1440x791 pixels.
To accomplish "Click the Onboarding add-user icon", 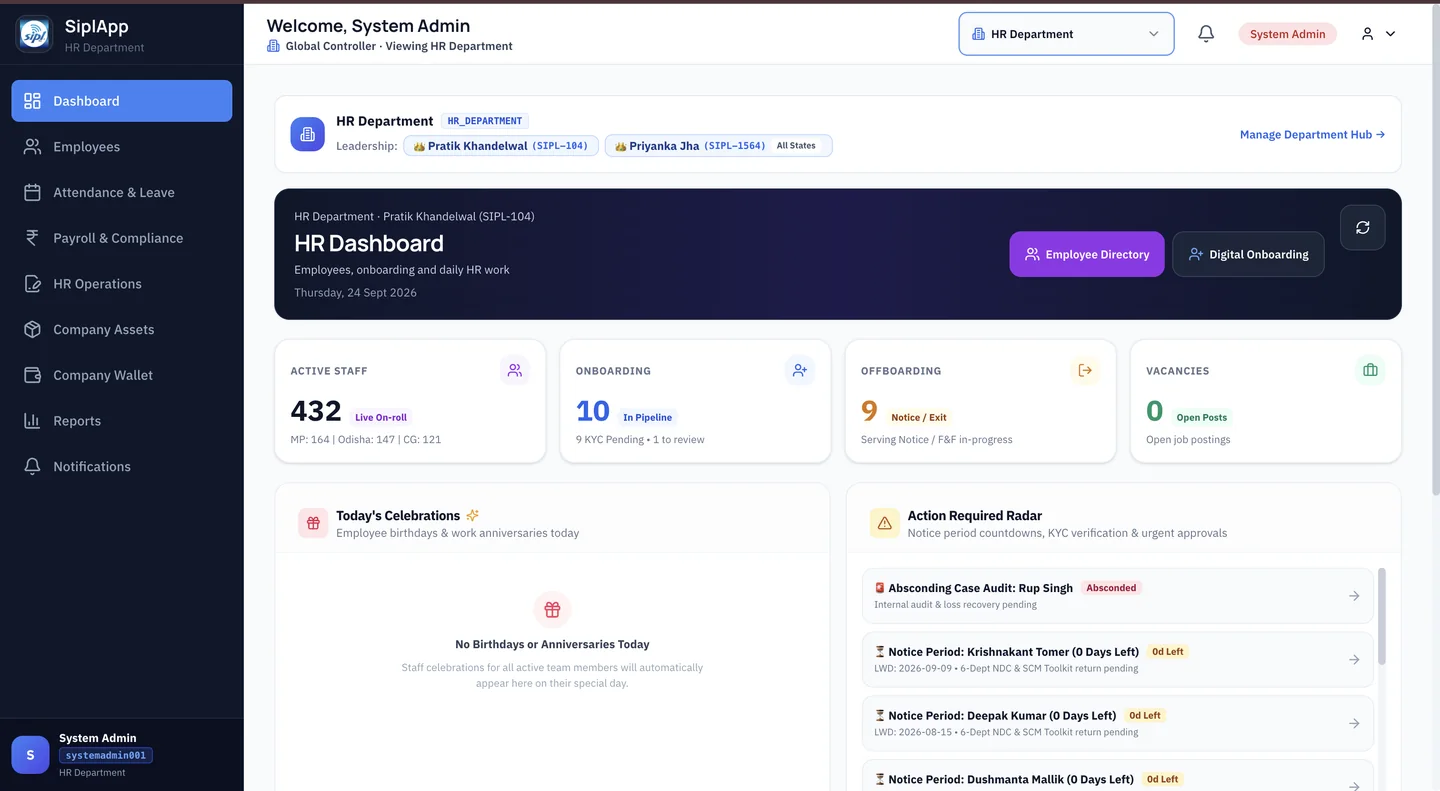I will tap(800, 370).
